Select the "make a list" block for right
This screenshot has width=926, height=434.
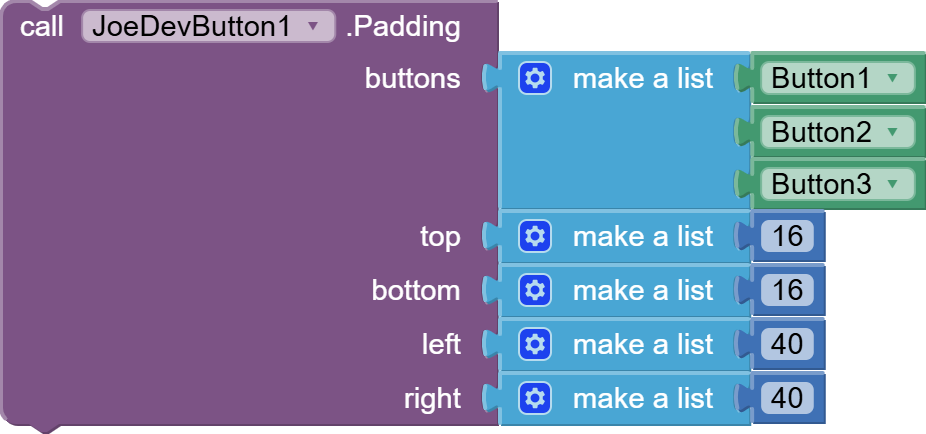(642, 398)
